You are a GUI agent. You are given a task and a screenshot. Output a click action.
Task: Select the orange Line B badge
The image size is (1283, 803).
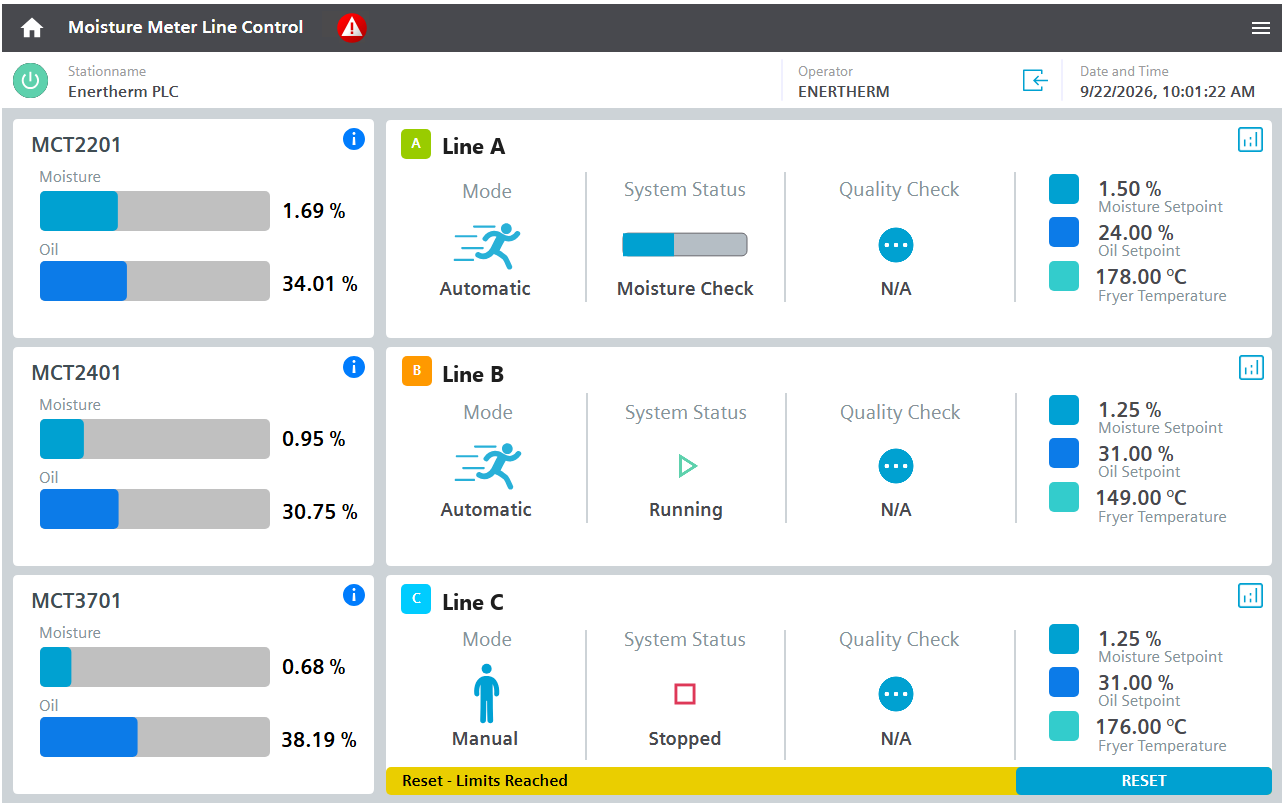pyautogui.click(x=416, y=371)
